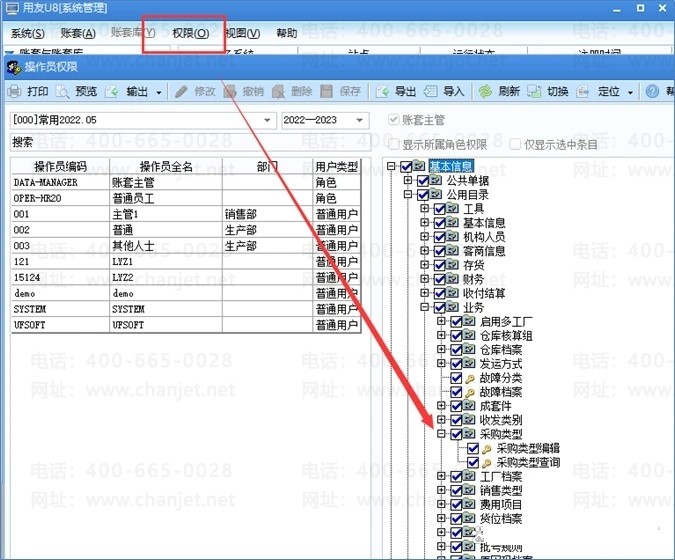Click into the 搜索 search field
Image resolution: width=675 pixels, height=560 pixels.
tap(190, 142)
